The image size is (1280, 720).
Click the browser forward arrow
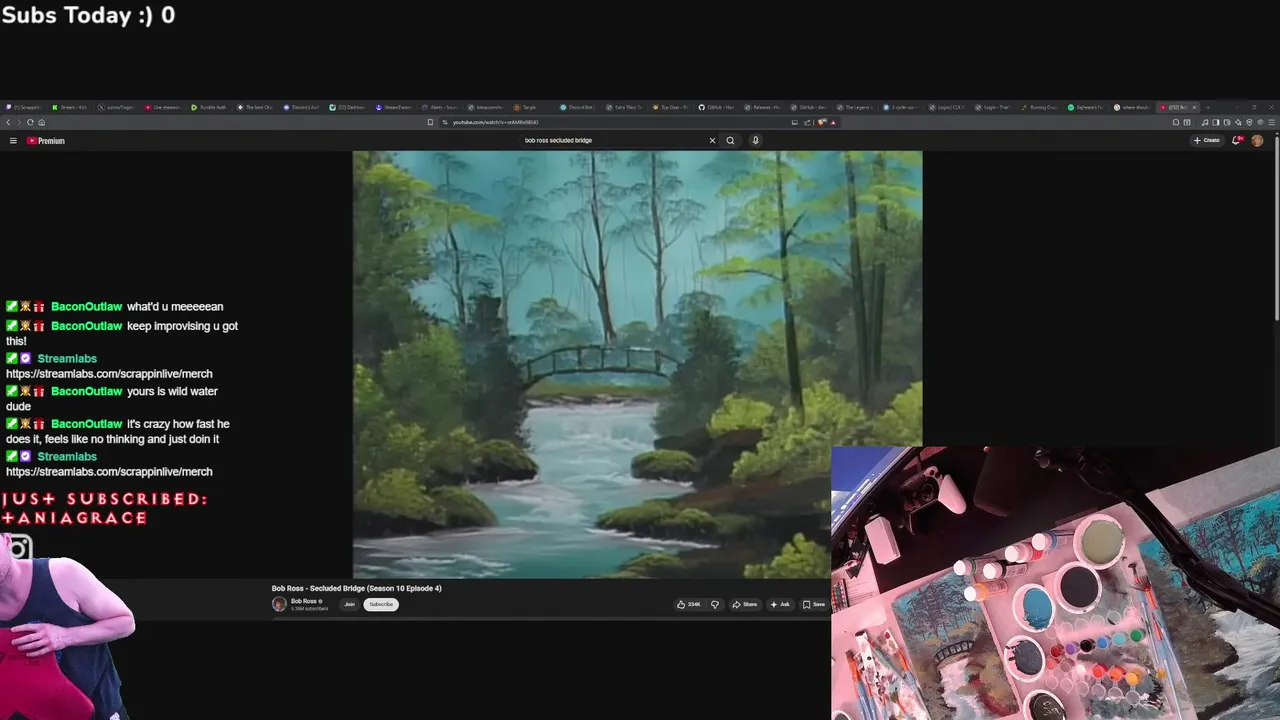click(x=19, y=122)
